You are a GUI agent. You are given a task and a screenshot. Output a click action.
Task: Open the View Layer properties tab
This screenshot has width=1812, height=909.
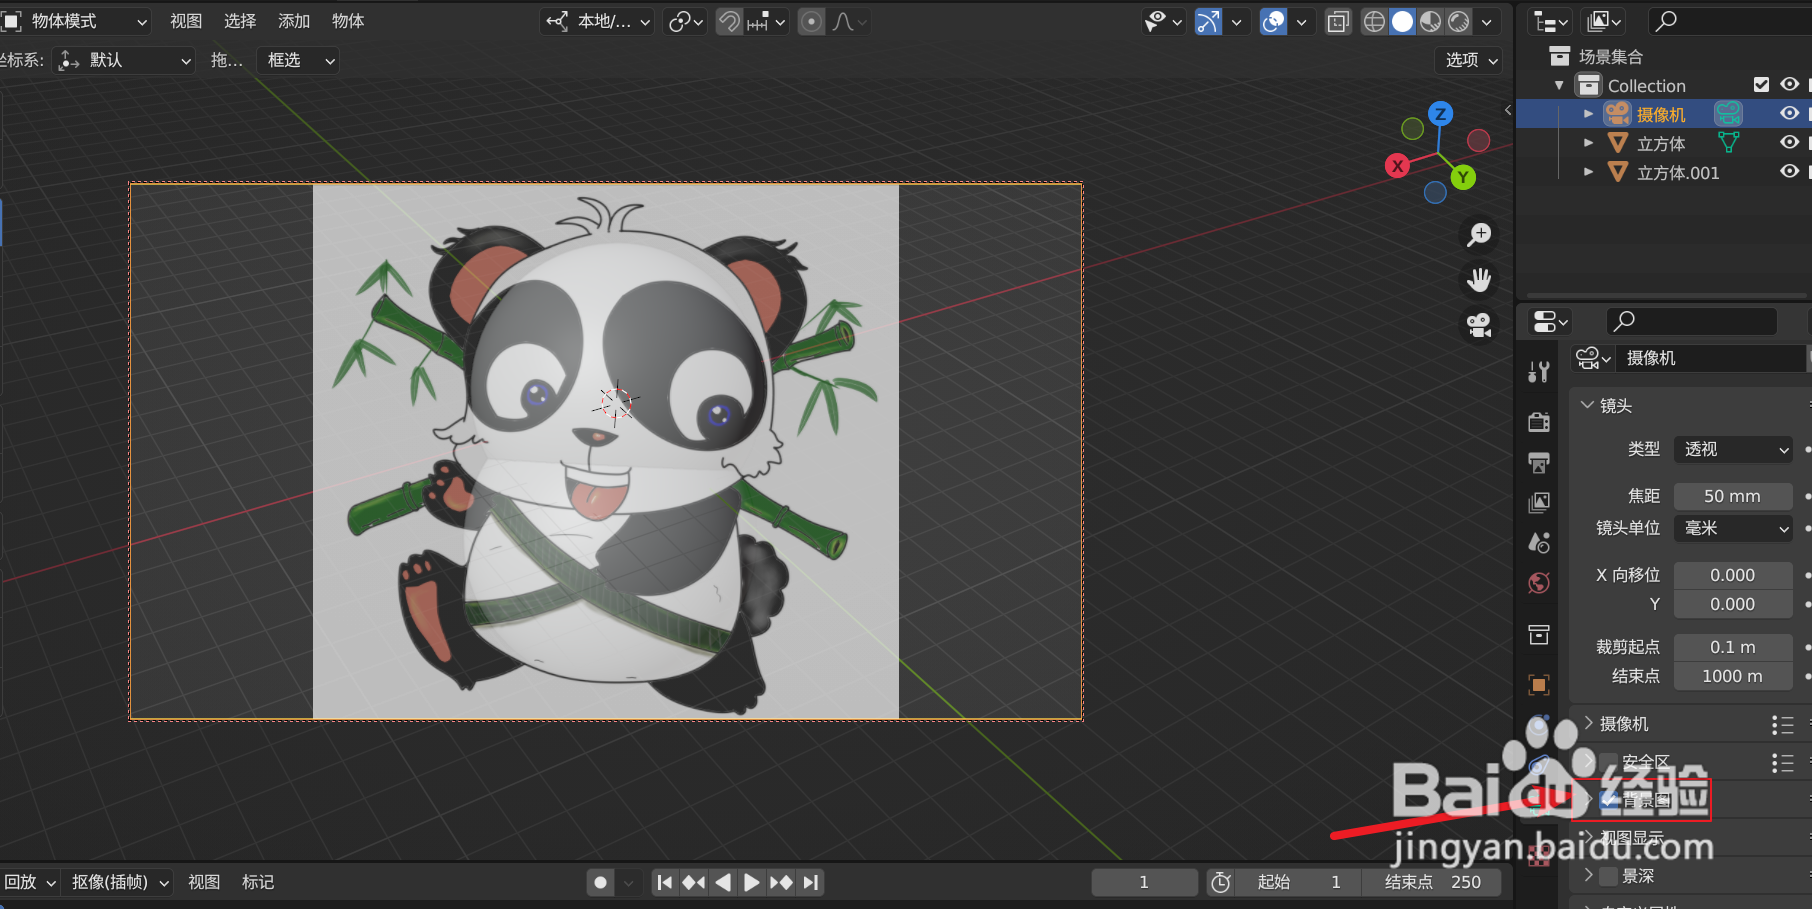coord(1539,502)
